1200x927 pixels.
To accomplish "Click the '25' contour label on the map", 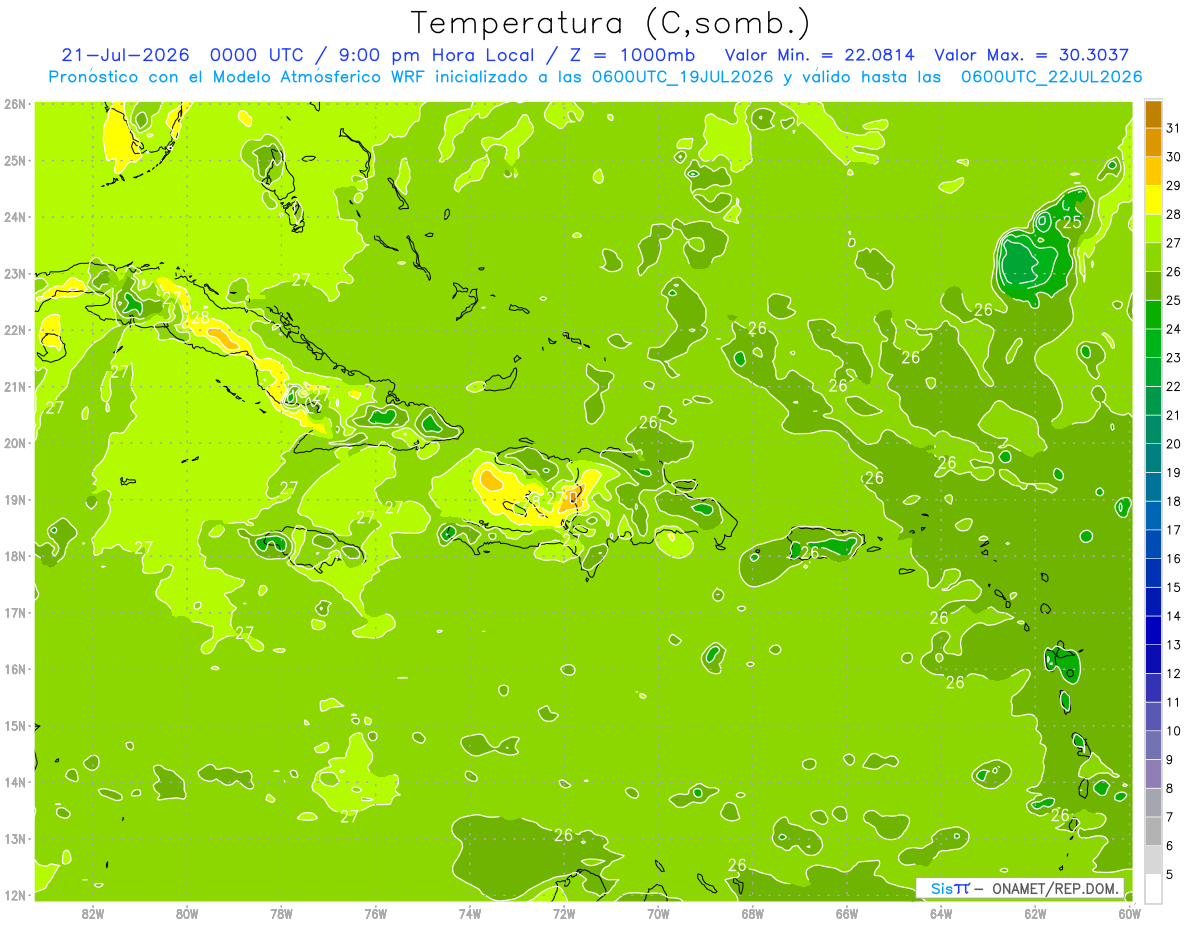I will (1072, 222).
